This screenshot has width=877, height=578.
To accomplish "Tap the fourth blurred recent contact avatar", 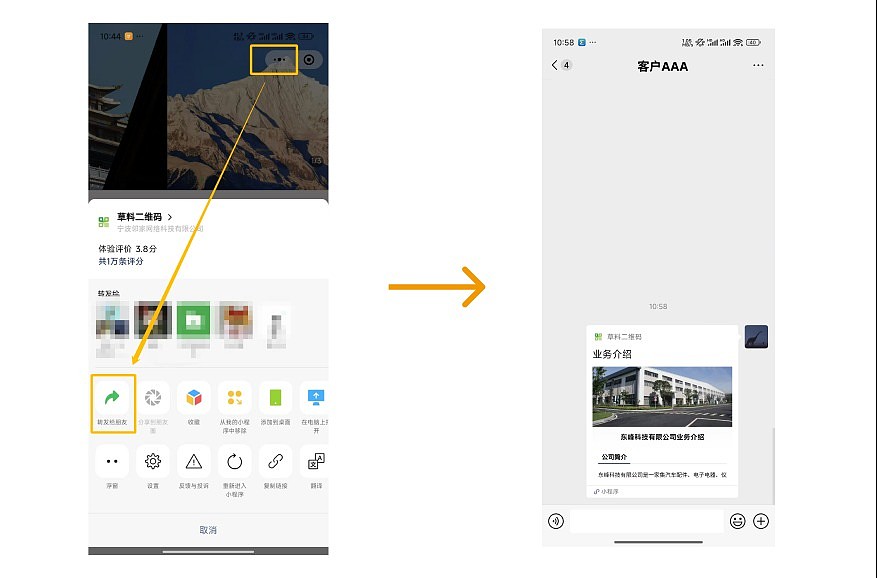I will pyautogui.click(x=235, y=320).
